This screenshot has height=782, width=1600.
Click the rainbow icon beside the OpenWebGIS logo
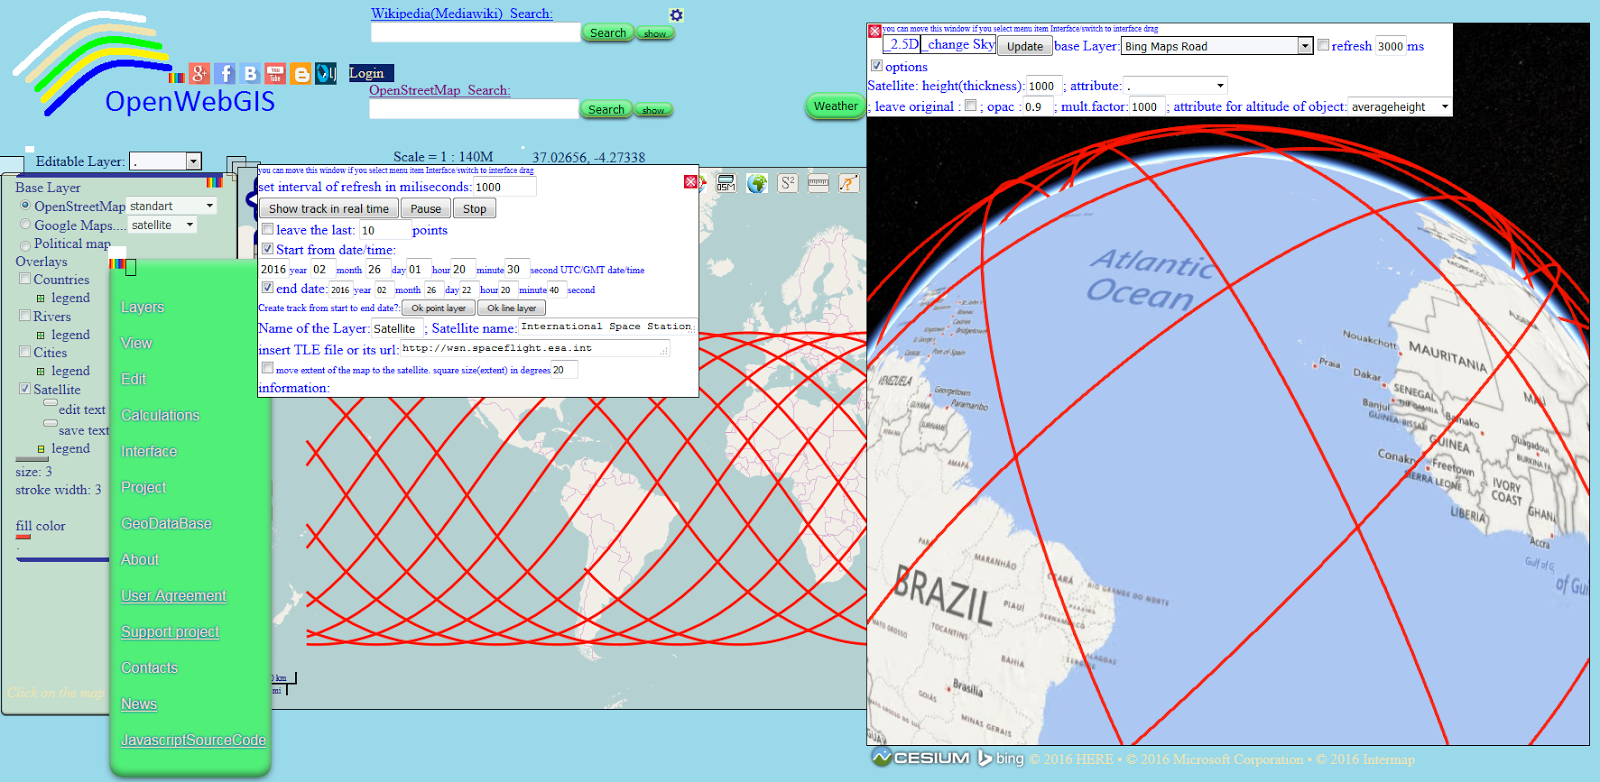point(177,77)
